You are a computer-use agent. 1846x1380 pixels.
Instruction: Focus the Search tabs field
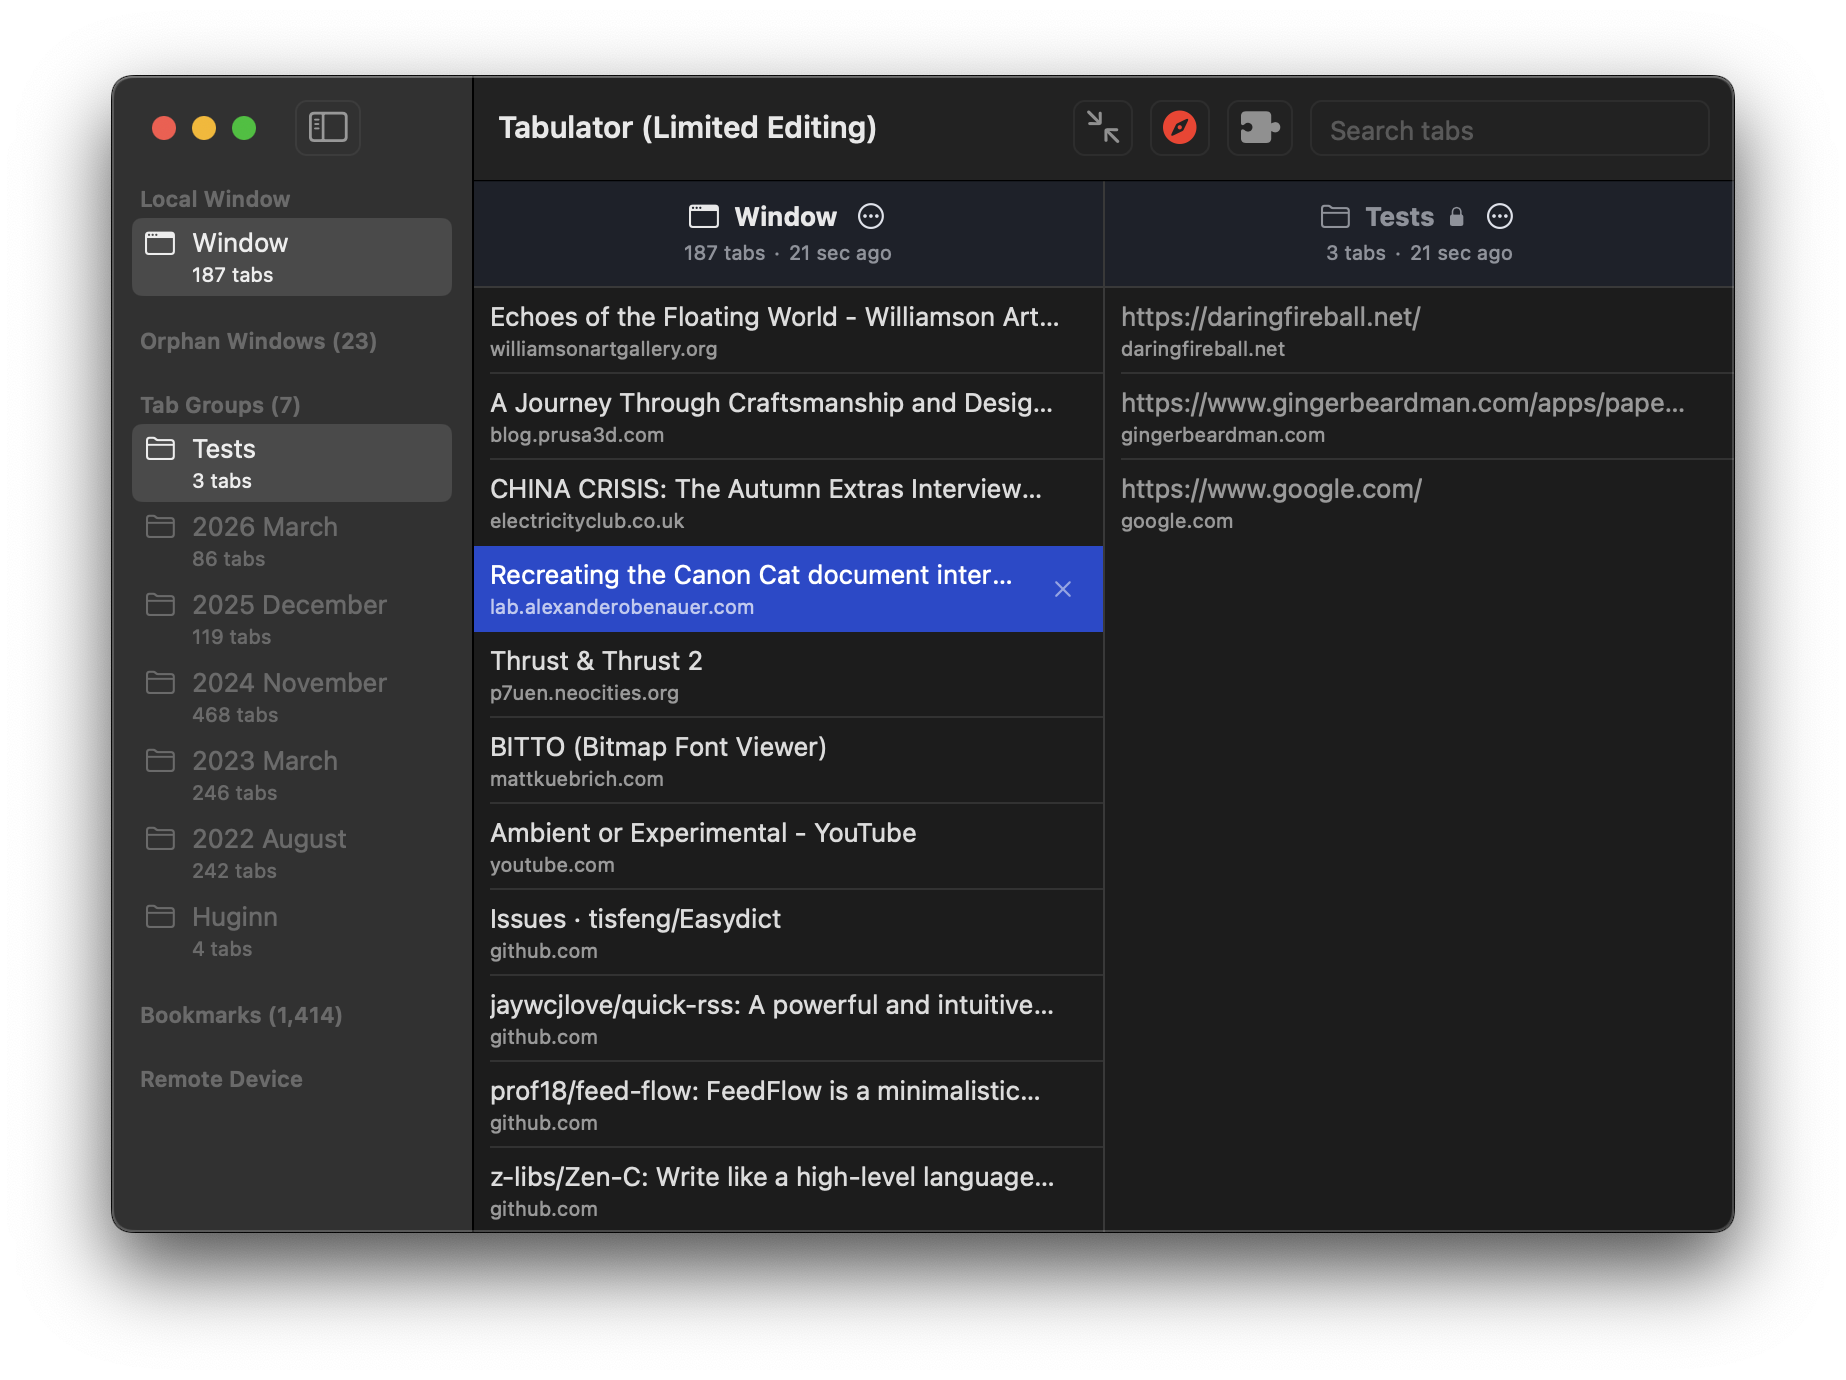pos(1509,130)
